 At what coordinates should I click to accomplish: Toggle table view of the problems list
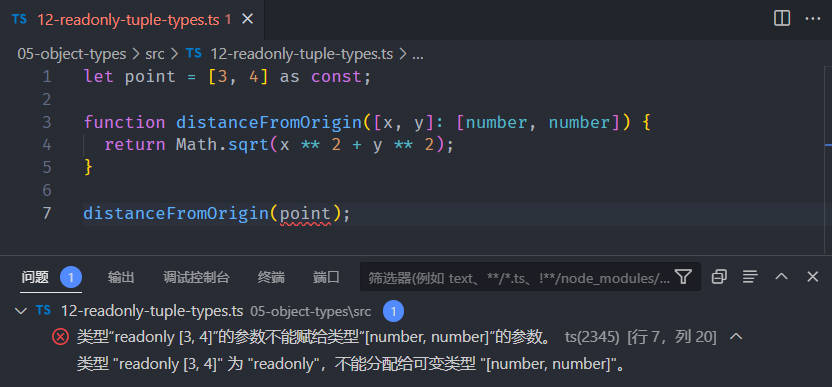[x=750, y=277]
